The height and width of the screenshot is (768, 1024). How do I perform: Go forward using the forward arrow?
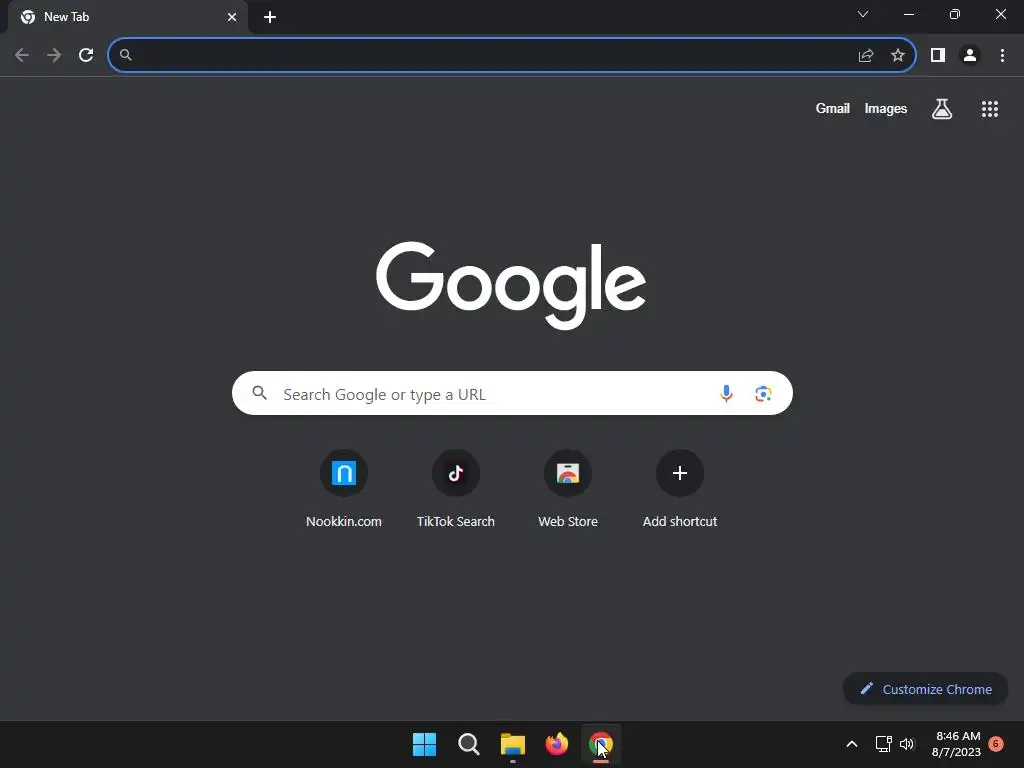[x=54, y=55]
